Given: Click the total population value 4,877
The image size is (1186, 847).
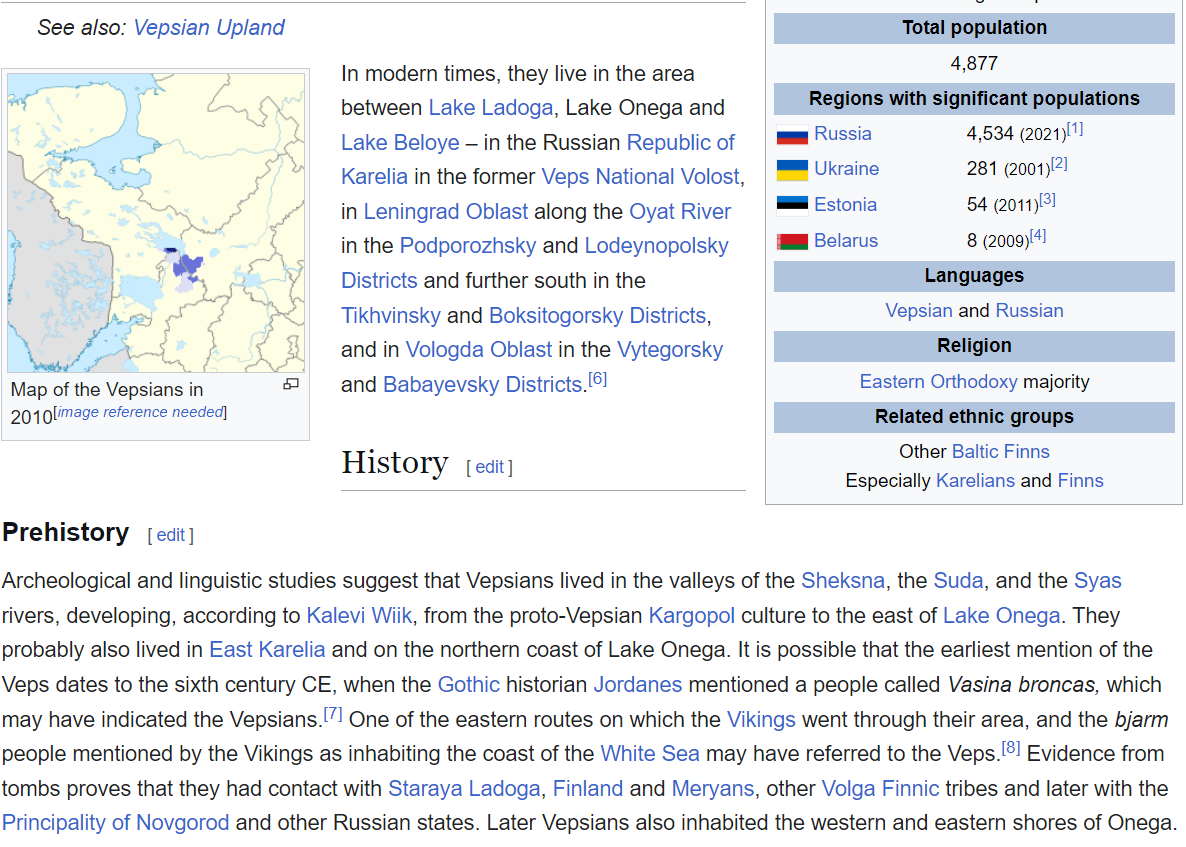Looking at the screenshot, I should tap(974, 63).
